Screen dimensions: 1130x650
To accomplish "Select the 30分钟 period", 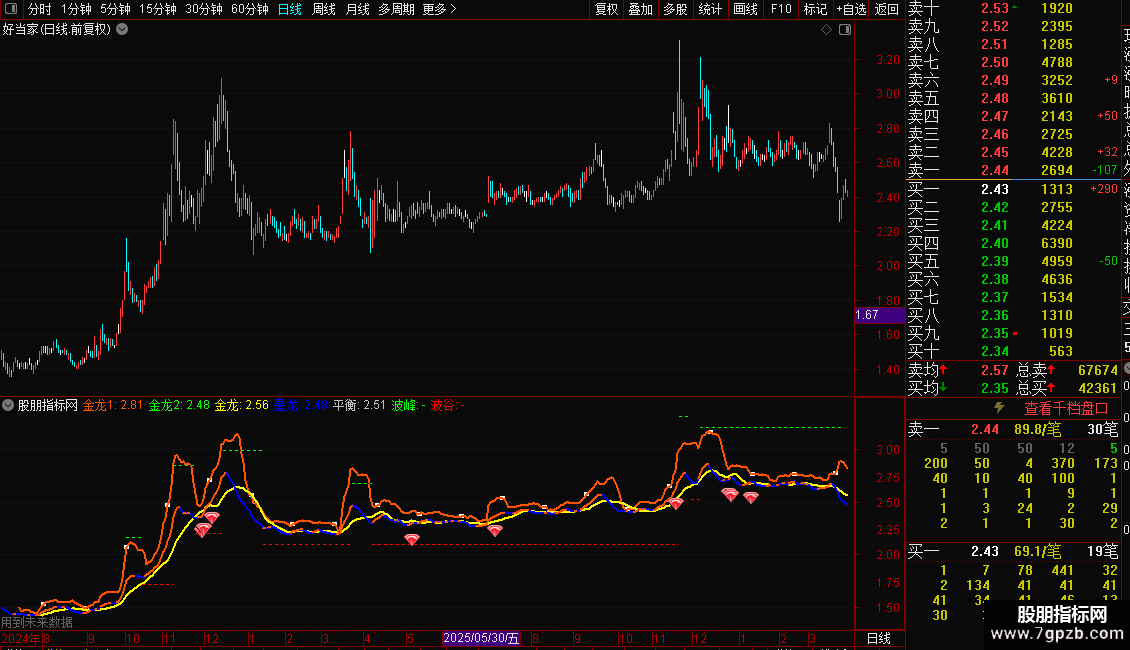I will 204,9.
